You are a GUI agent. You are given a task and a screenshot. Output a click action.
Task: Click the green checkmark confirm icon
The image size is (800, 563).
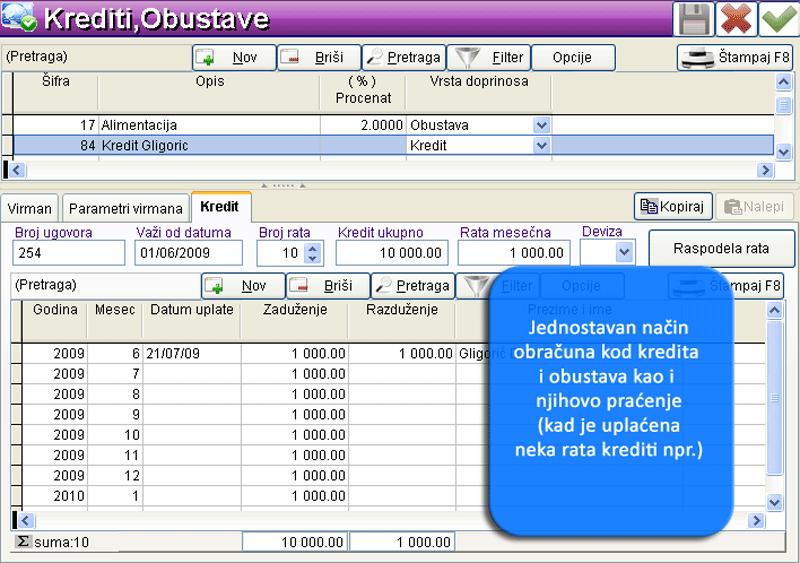pyautogui.click(x=778, y=19)
